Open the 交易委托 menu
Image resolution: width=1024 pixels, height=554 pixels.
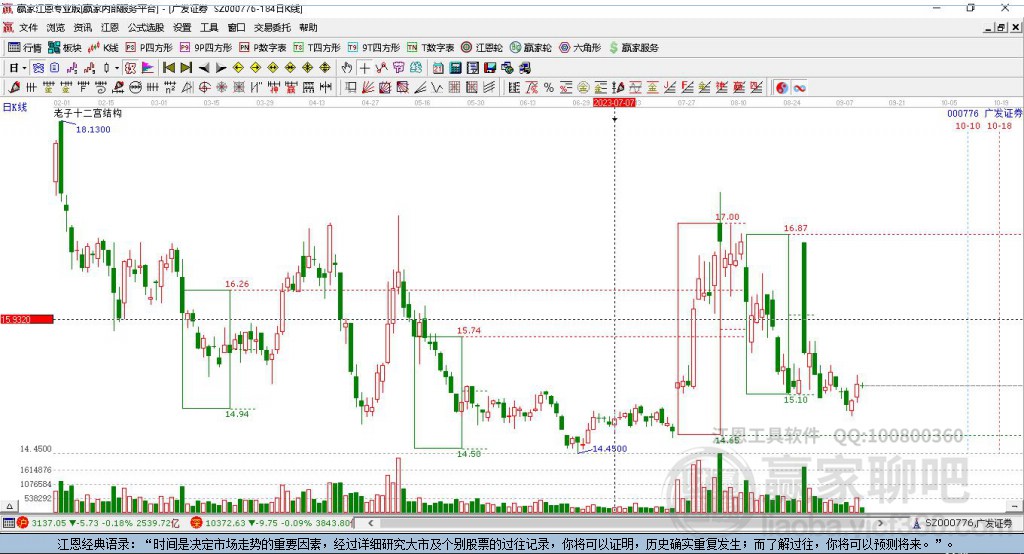point(272,27)
